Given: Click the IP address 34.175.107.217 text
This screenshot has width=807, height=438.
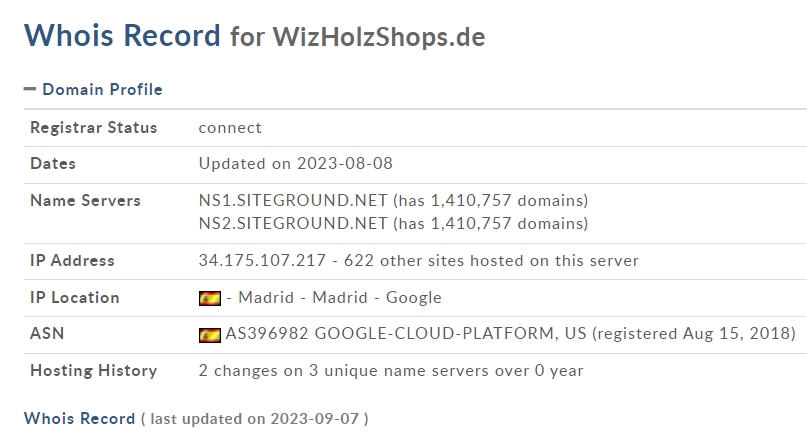Looking at the screenshot, I should click(262, 260).
